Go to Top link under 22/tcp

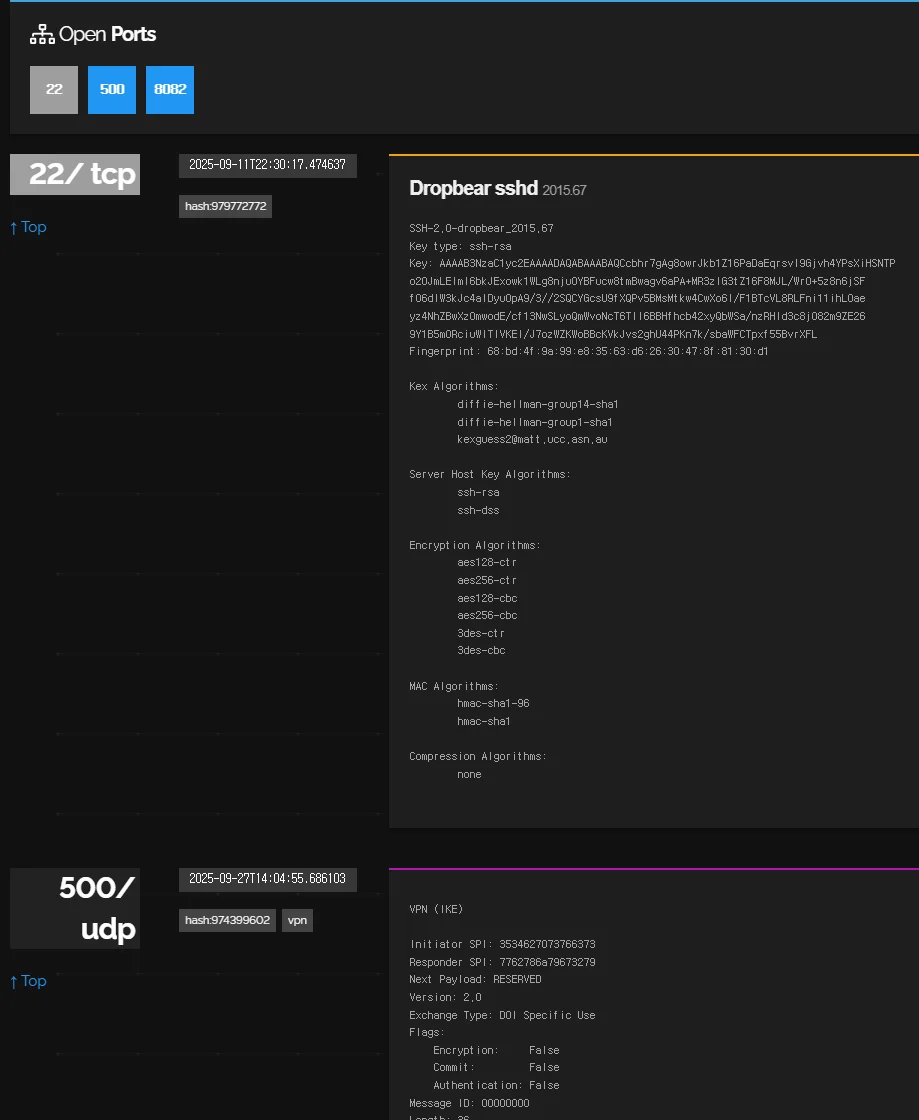coord(29,227)
